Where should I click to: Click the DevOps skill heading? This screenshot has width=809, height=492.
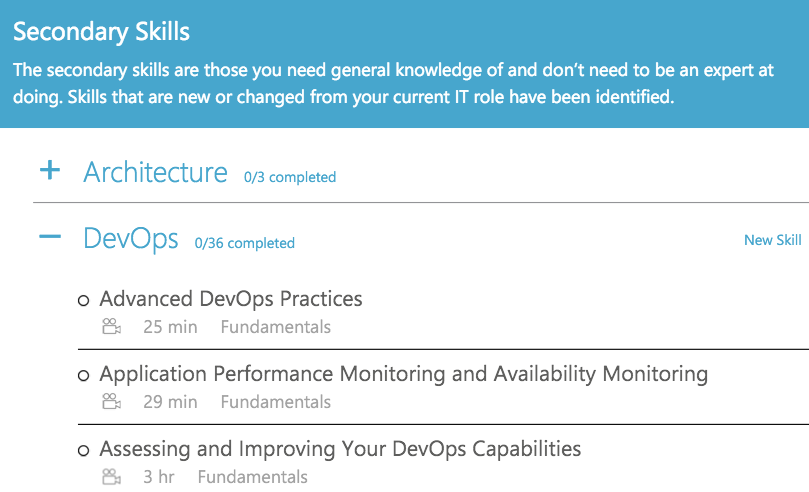(131, 239)
